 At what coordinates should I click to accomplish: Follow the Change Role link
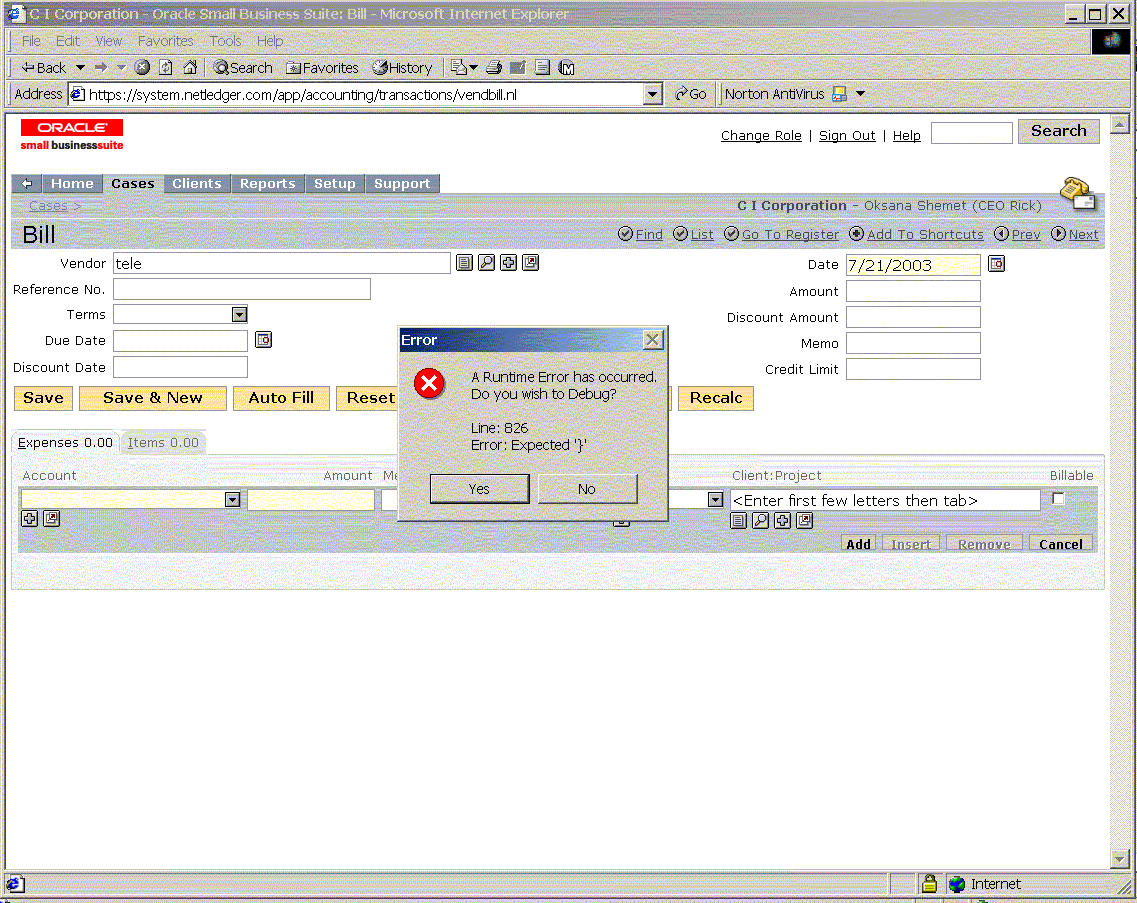click(x=761, y=136)
